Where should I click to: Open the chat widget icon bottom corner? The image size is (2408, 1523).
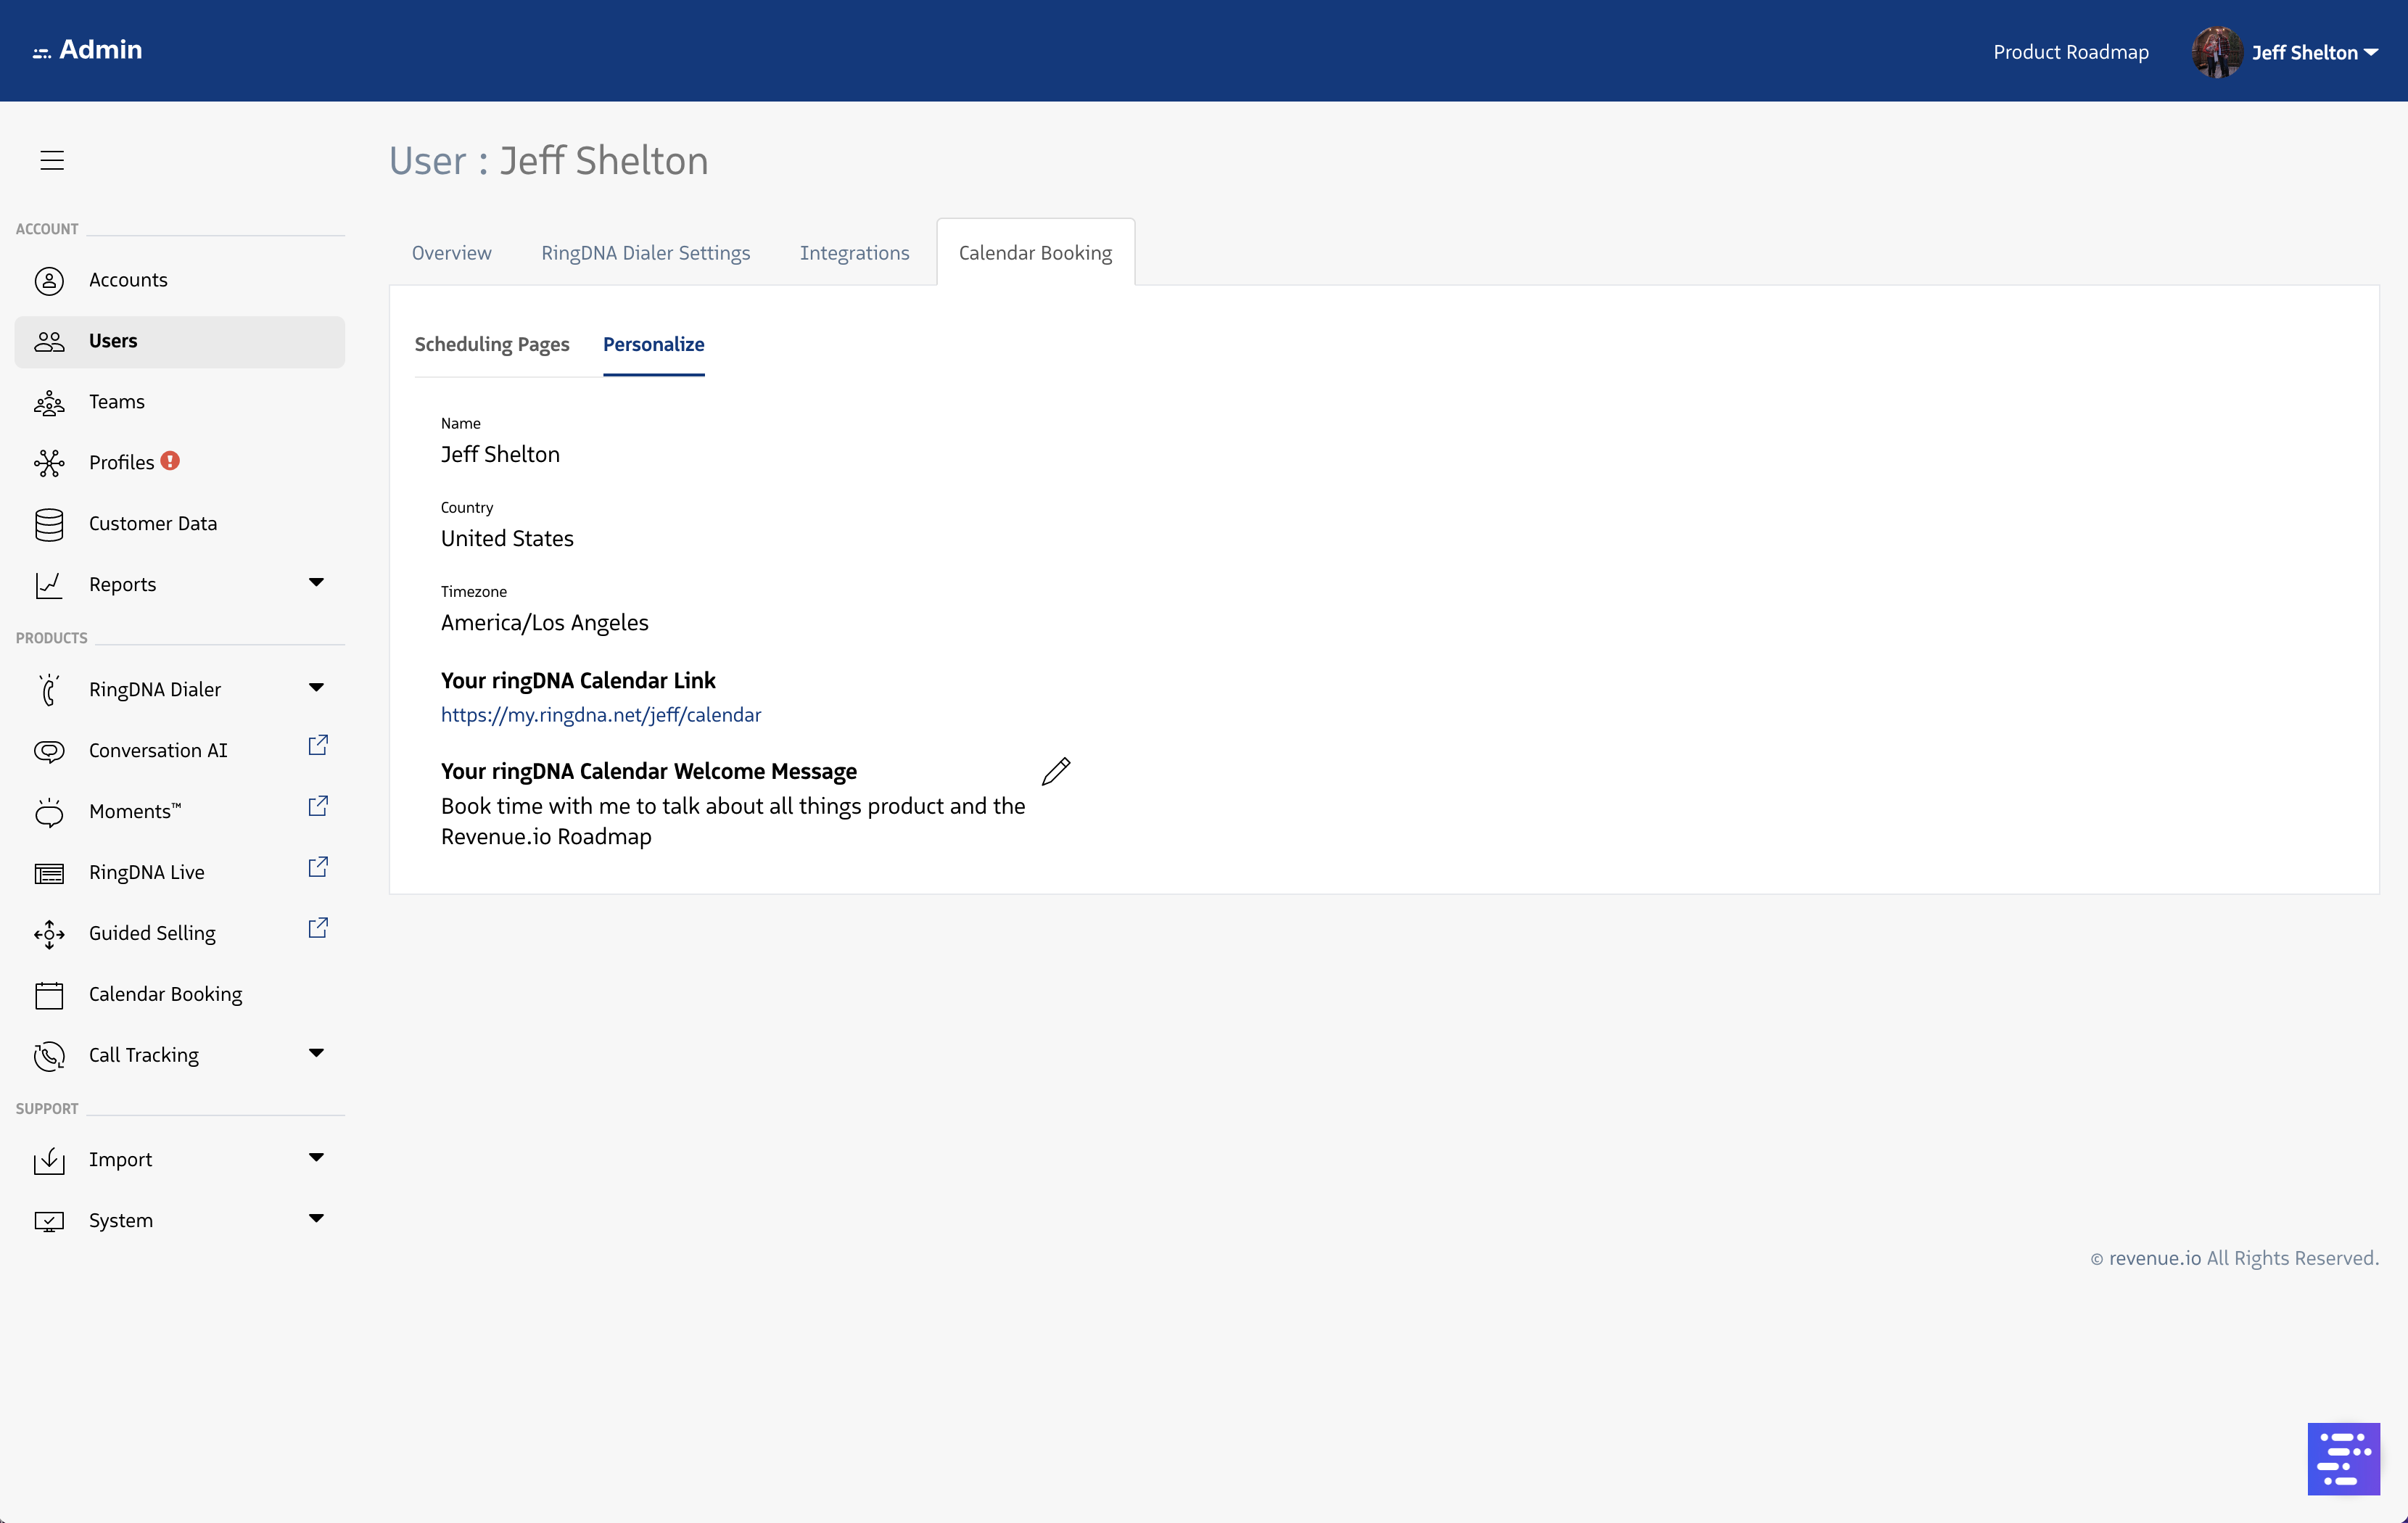2343,1458
